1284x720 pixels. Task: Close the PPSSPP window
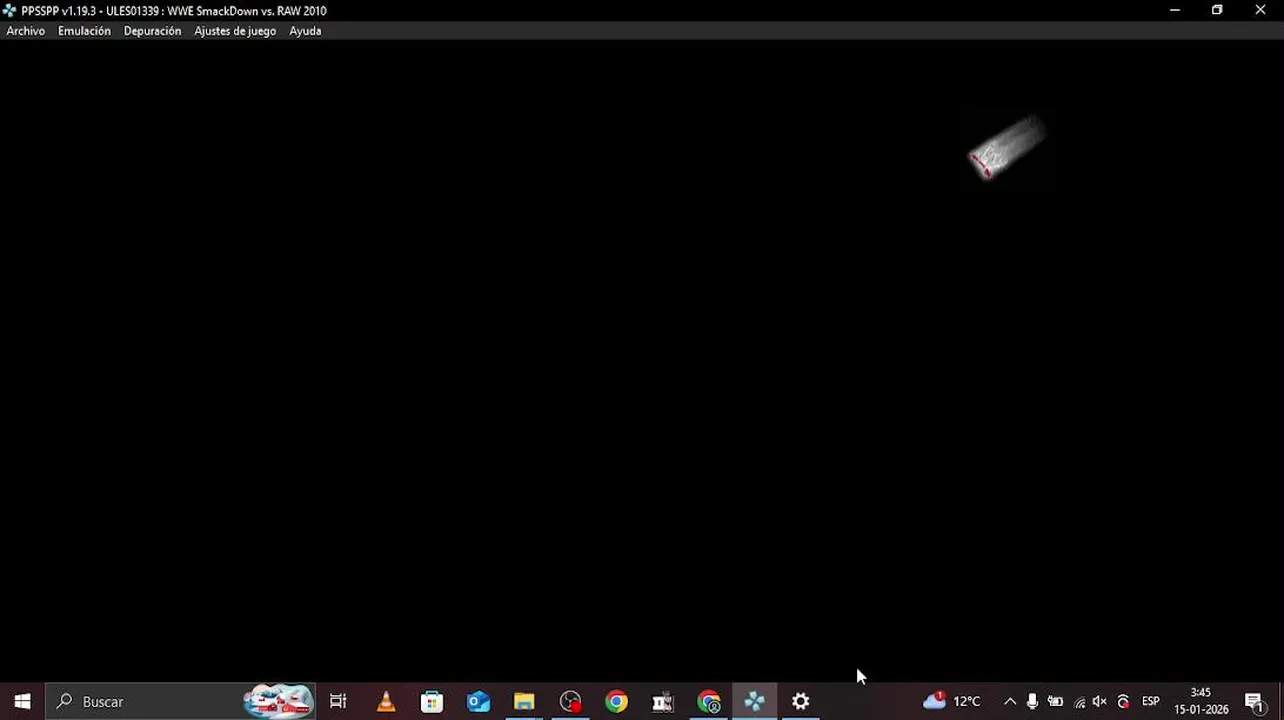pos(1260,10)
